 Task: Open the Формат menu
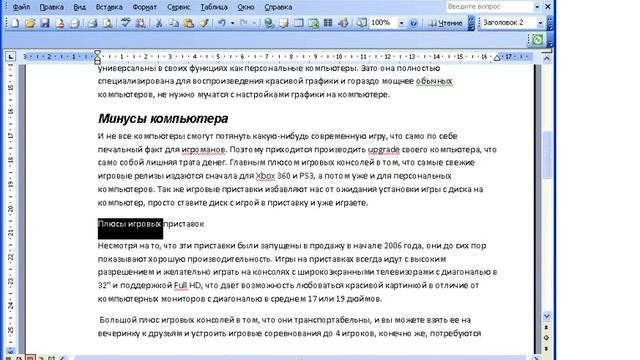(x=144, y=7)
